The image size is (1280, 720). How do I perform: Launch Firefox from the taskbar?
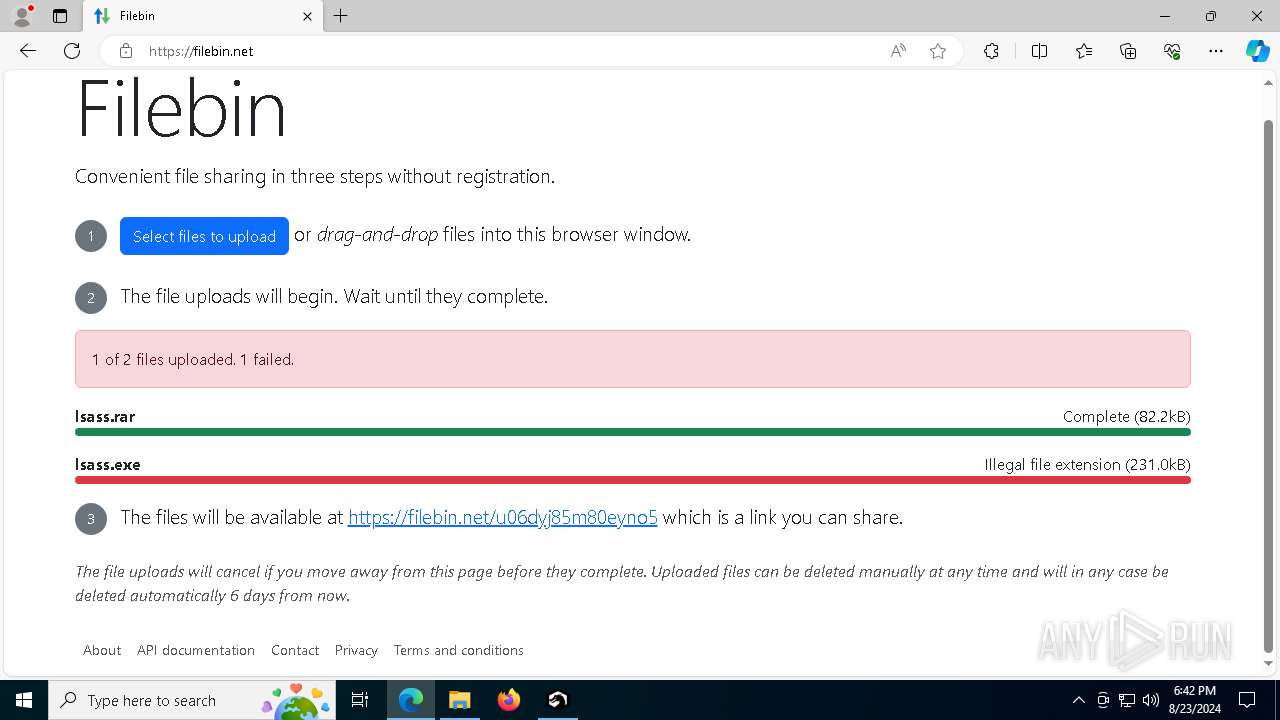click(509, 700)
